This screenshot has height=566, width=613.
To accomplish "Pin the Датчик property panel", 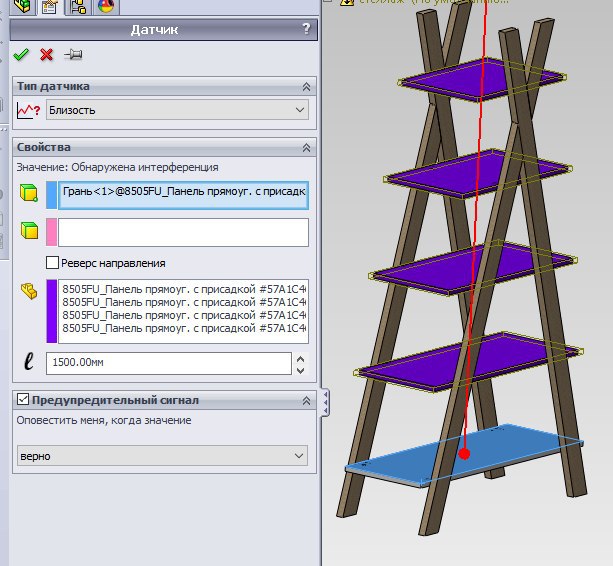I will pos(72,55).
